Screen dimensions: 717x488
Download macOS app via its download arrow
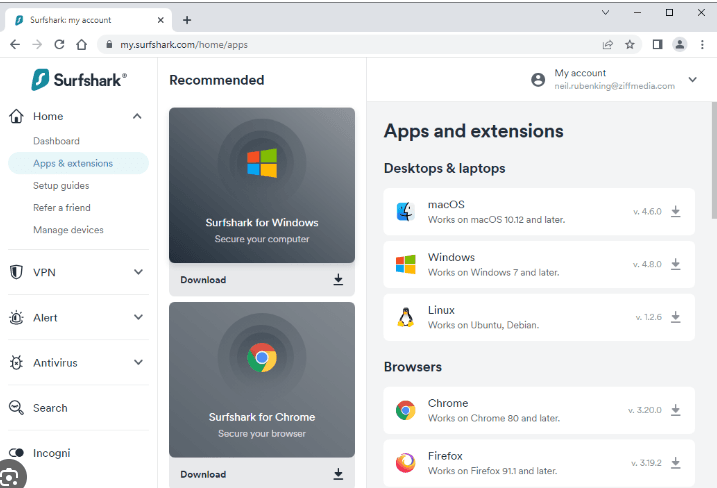[x=675, y=211]
